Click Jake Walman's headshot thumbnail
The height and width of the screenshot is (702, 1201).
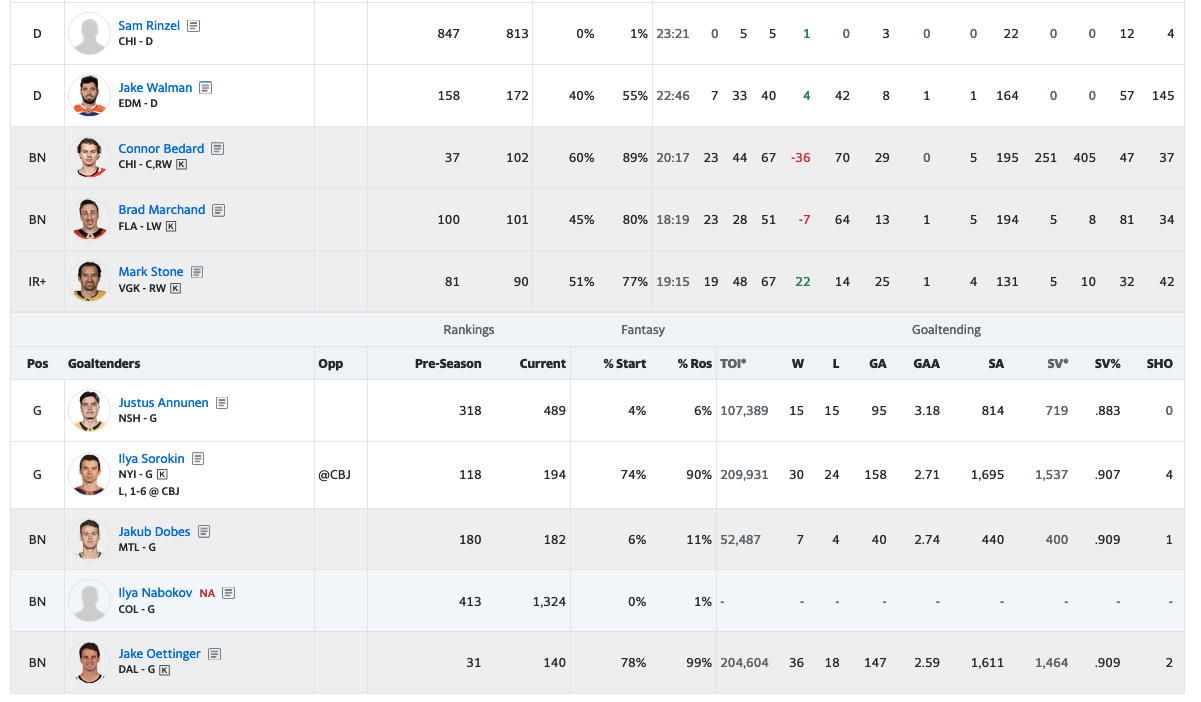click(x=89, y=96)
